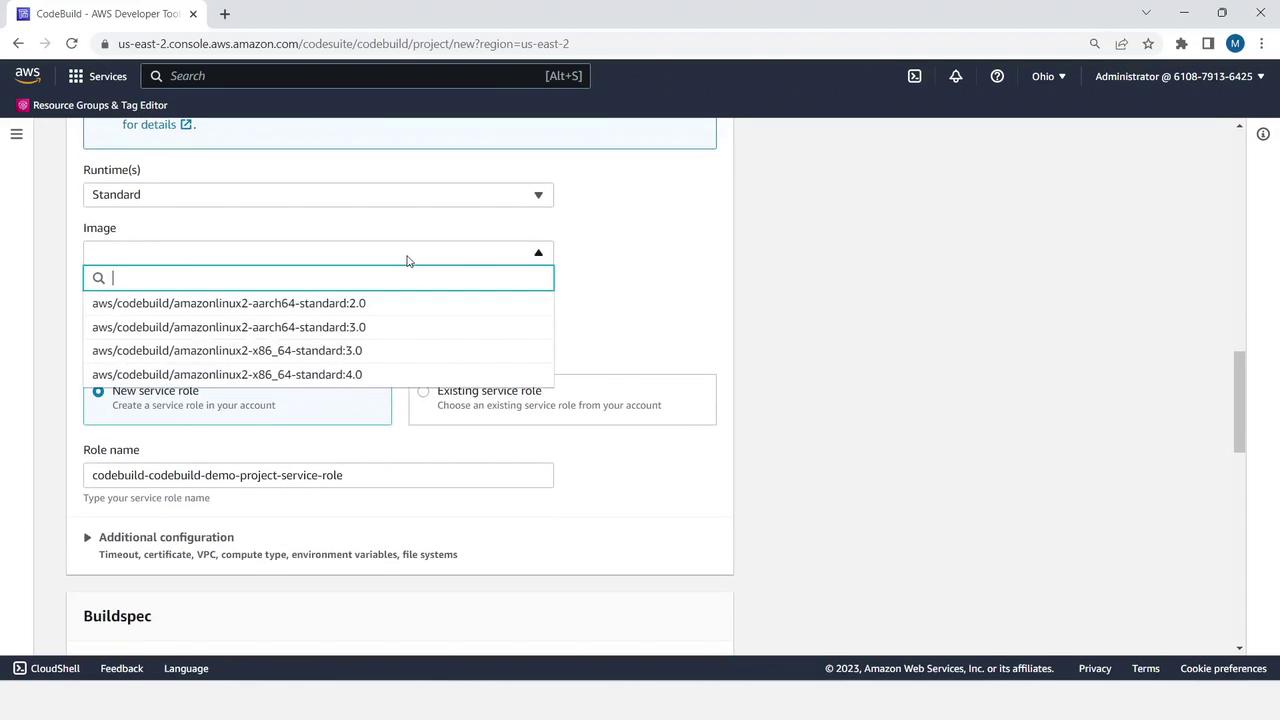Click the browser zoom magnifier icon
1280x720 pixels.
pos(1094,44)
